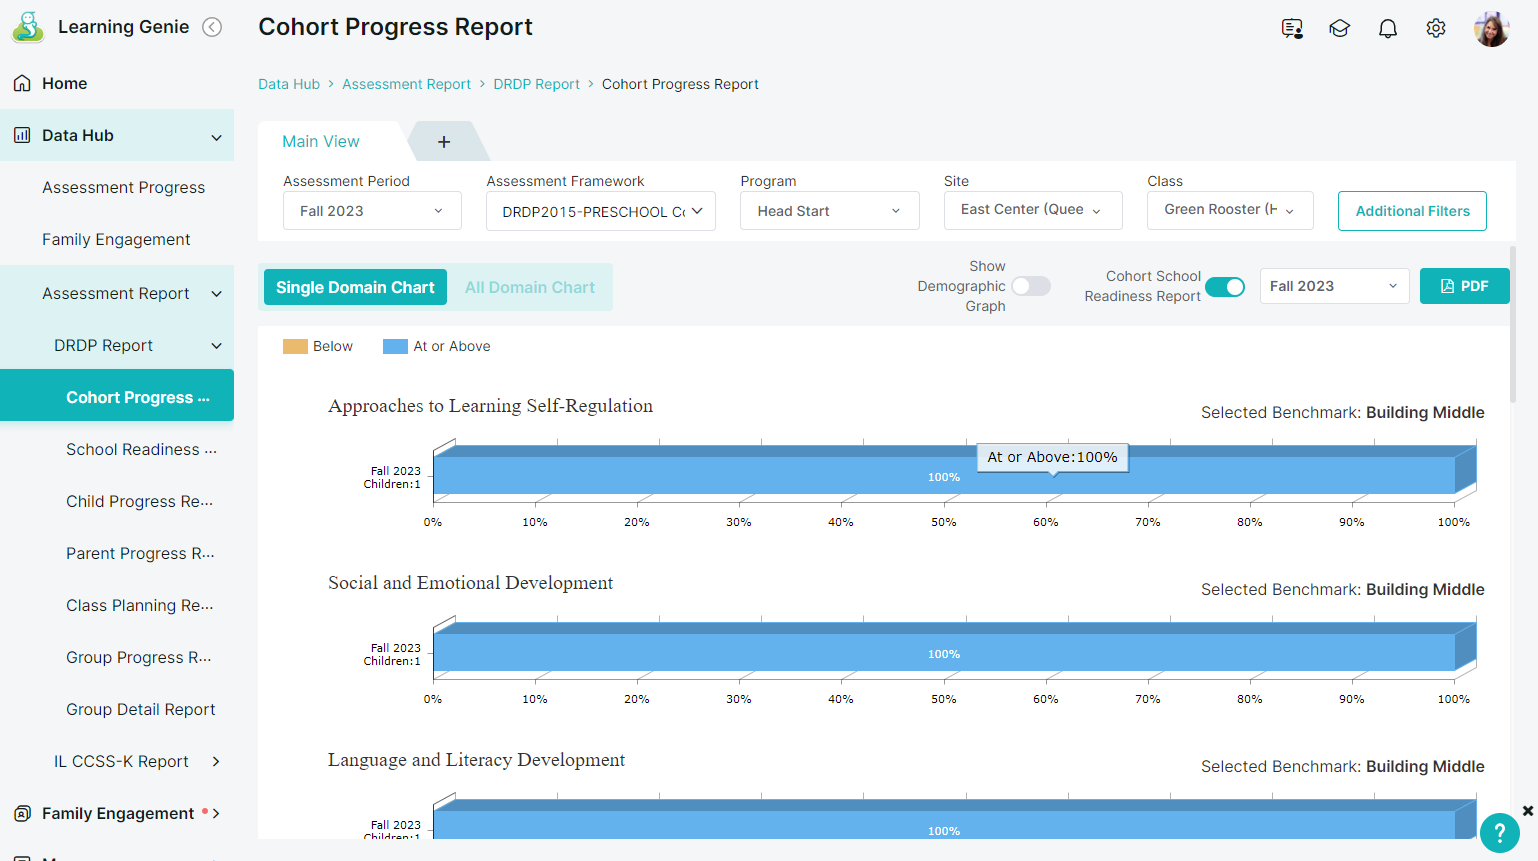Click the help question mark bubble
1538x861 pixels.
[x=1500, y=833]
